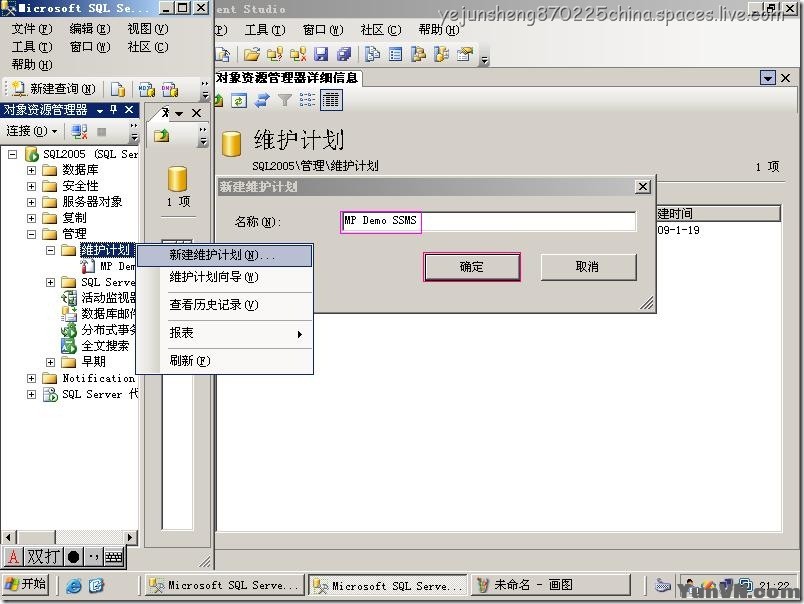The width and height of the screenshot is (804, 604).
Task: Collapse the SQL2005 server root node
Action: click(13, 154)
